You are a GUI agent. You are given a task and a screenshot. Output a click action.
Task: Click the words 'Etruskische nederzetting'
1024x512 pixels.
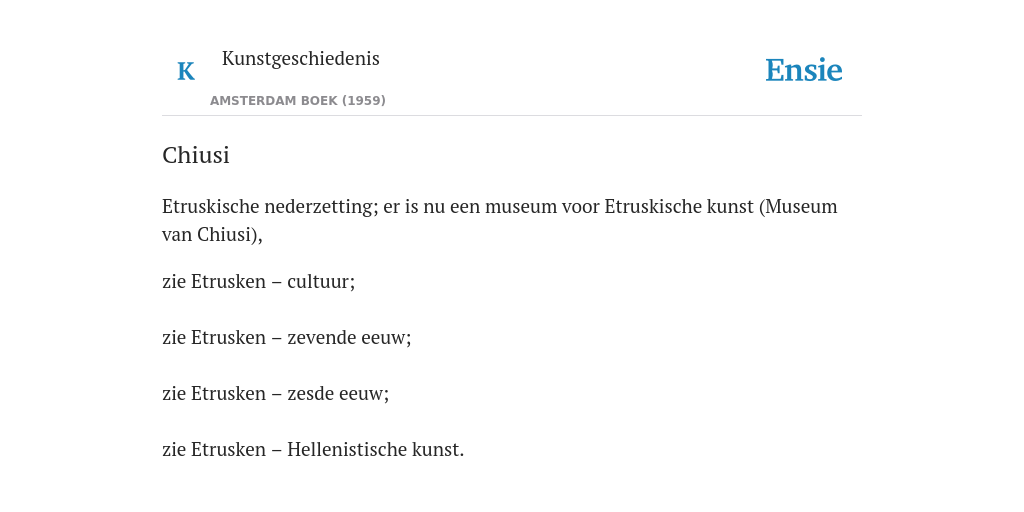[270, 207]
